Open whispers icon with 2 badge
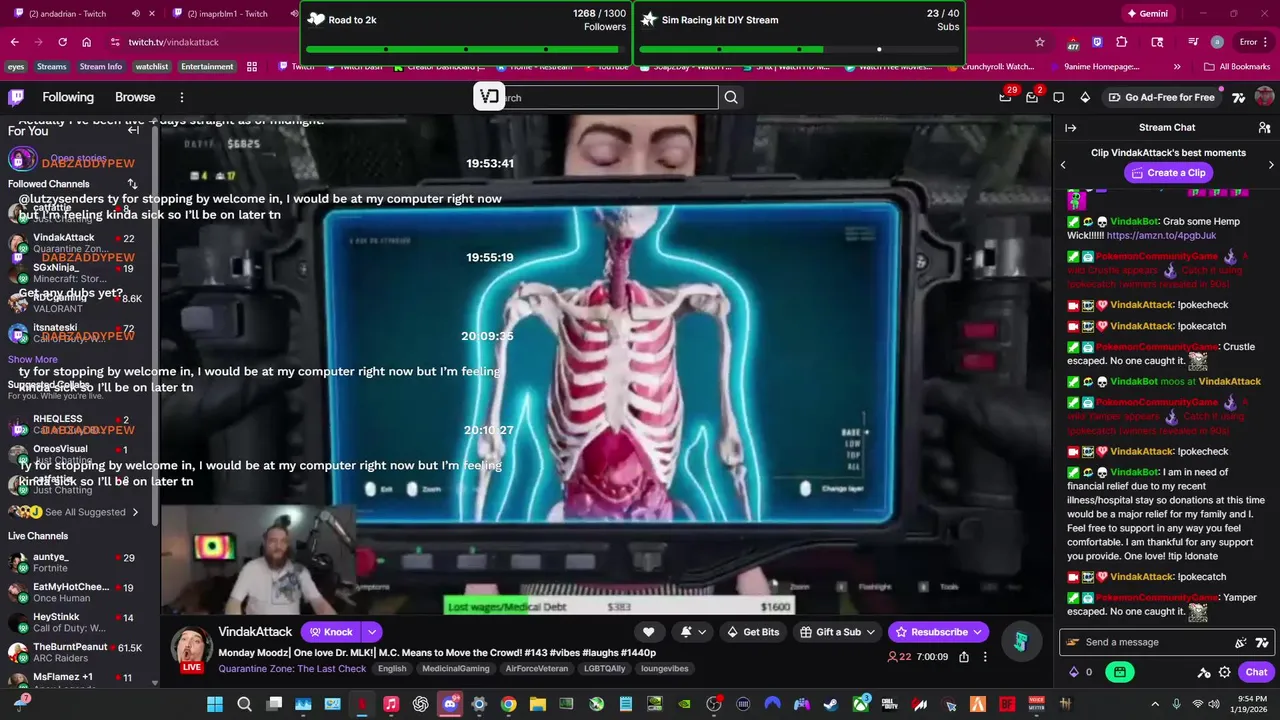Viewport: 1280px width, 720px height. point(1033,97)
